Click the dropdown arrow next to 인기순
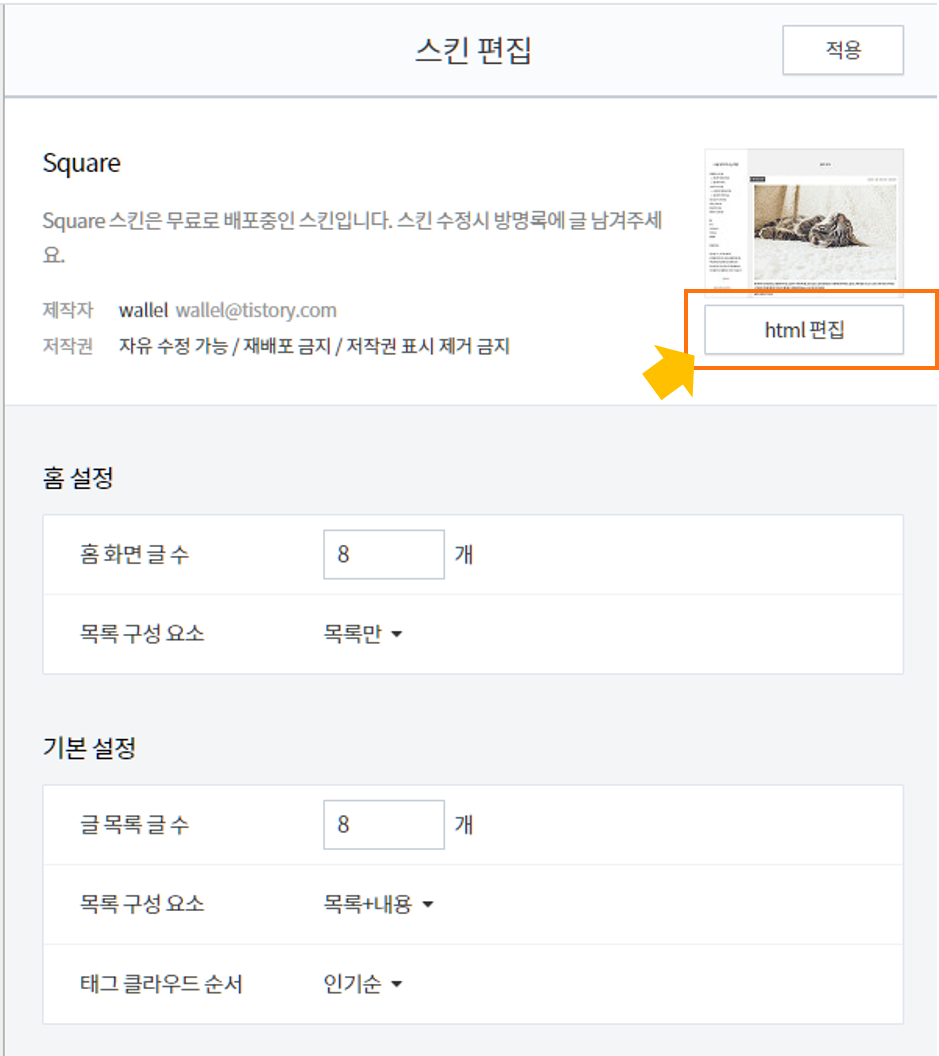 (394, 984)
